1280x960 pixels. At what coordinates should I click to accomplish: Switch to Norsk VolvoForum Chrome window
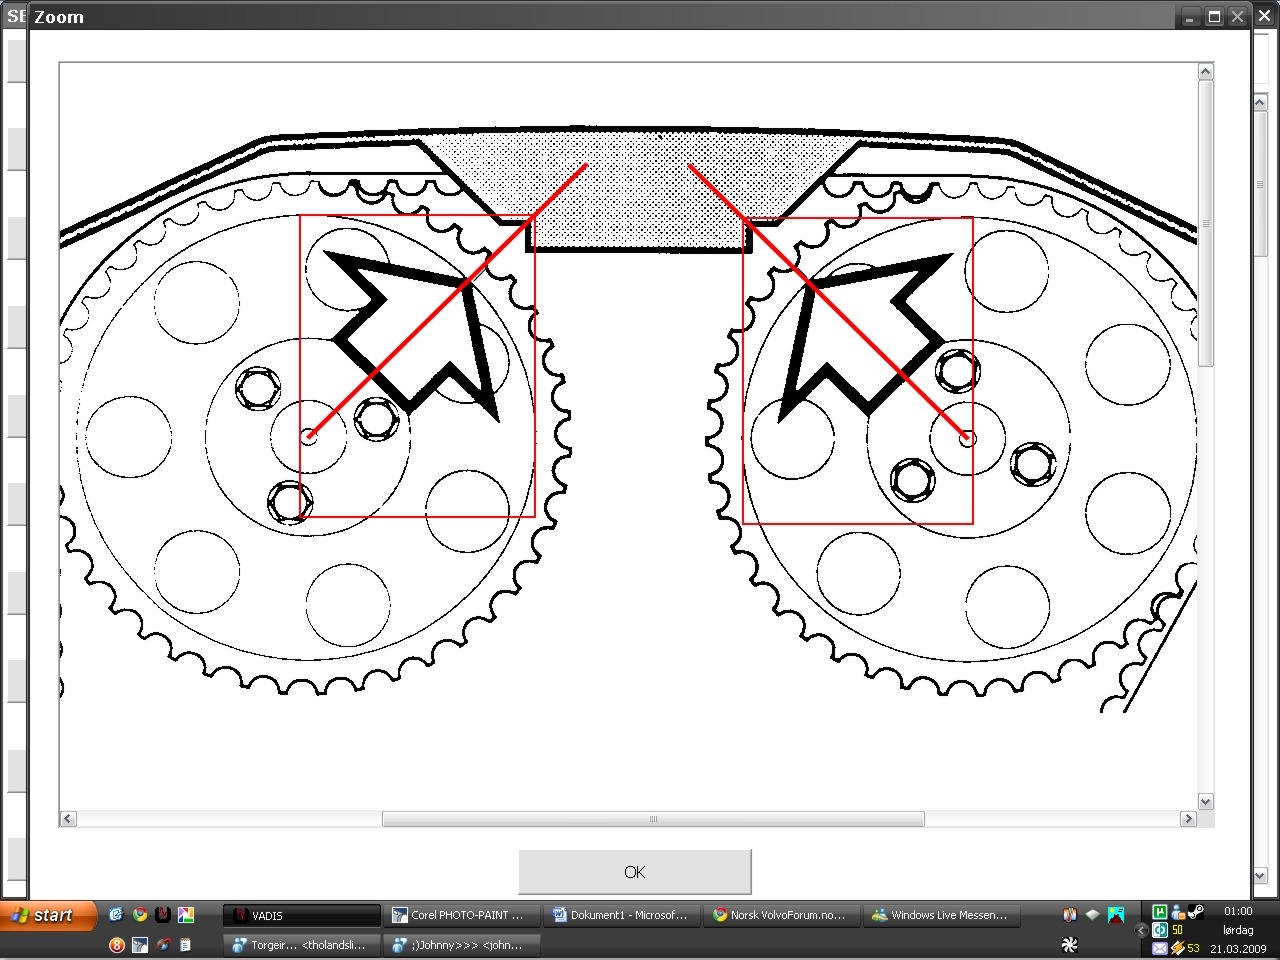tap(780, 915)
